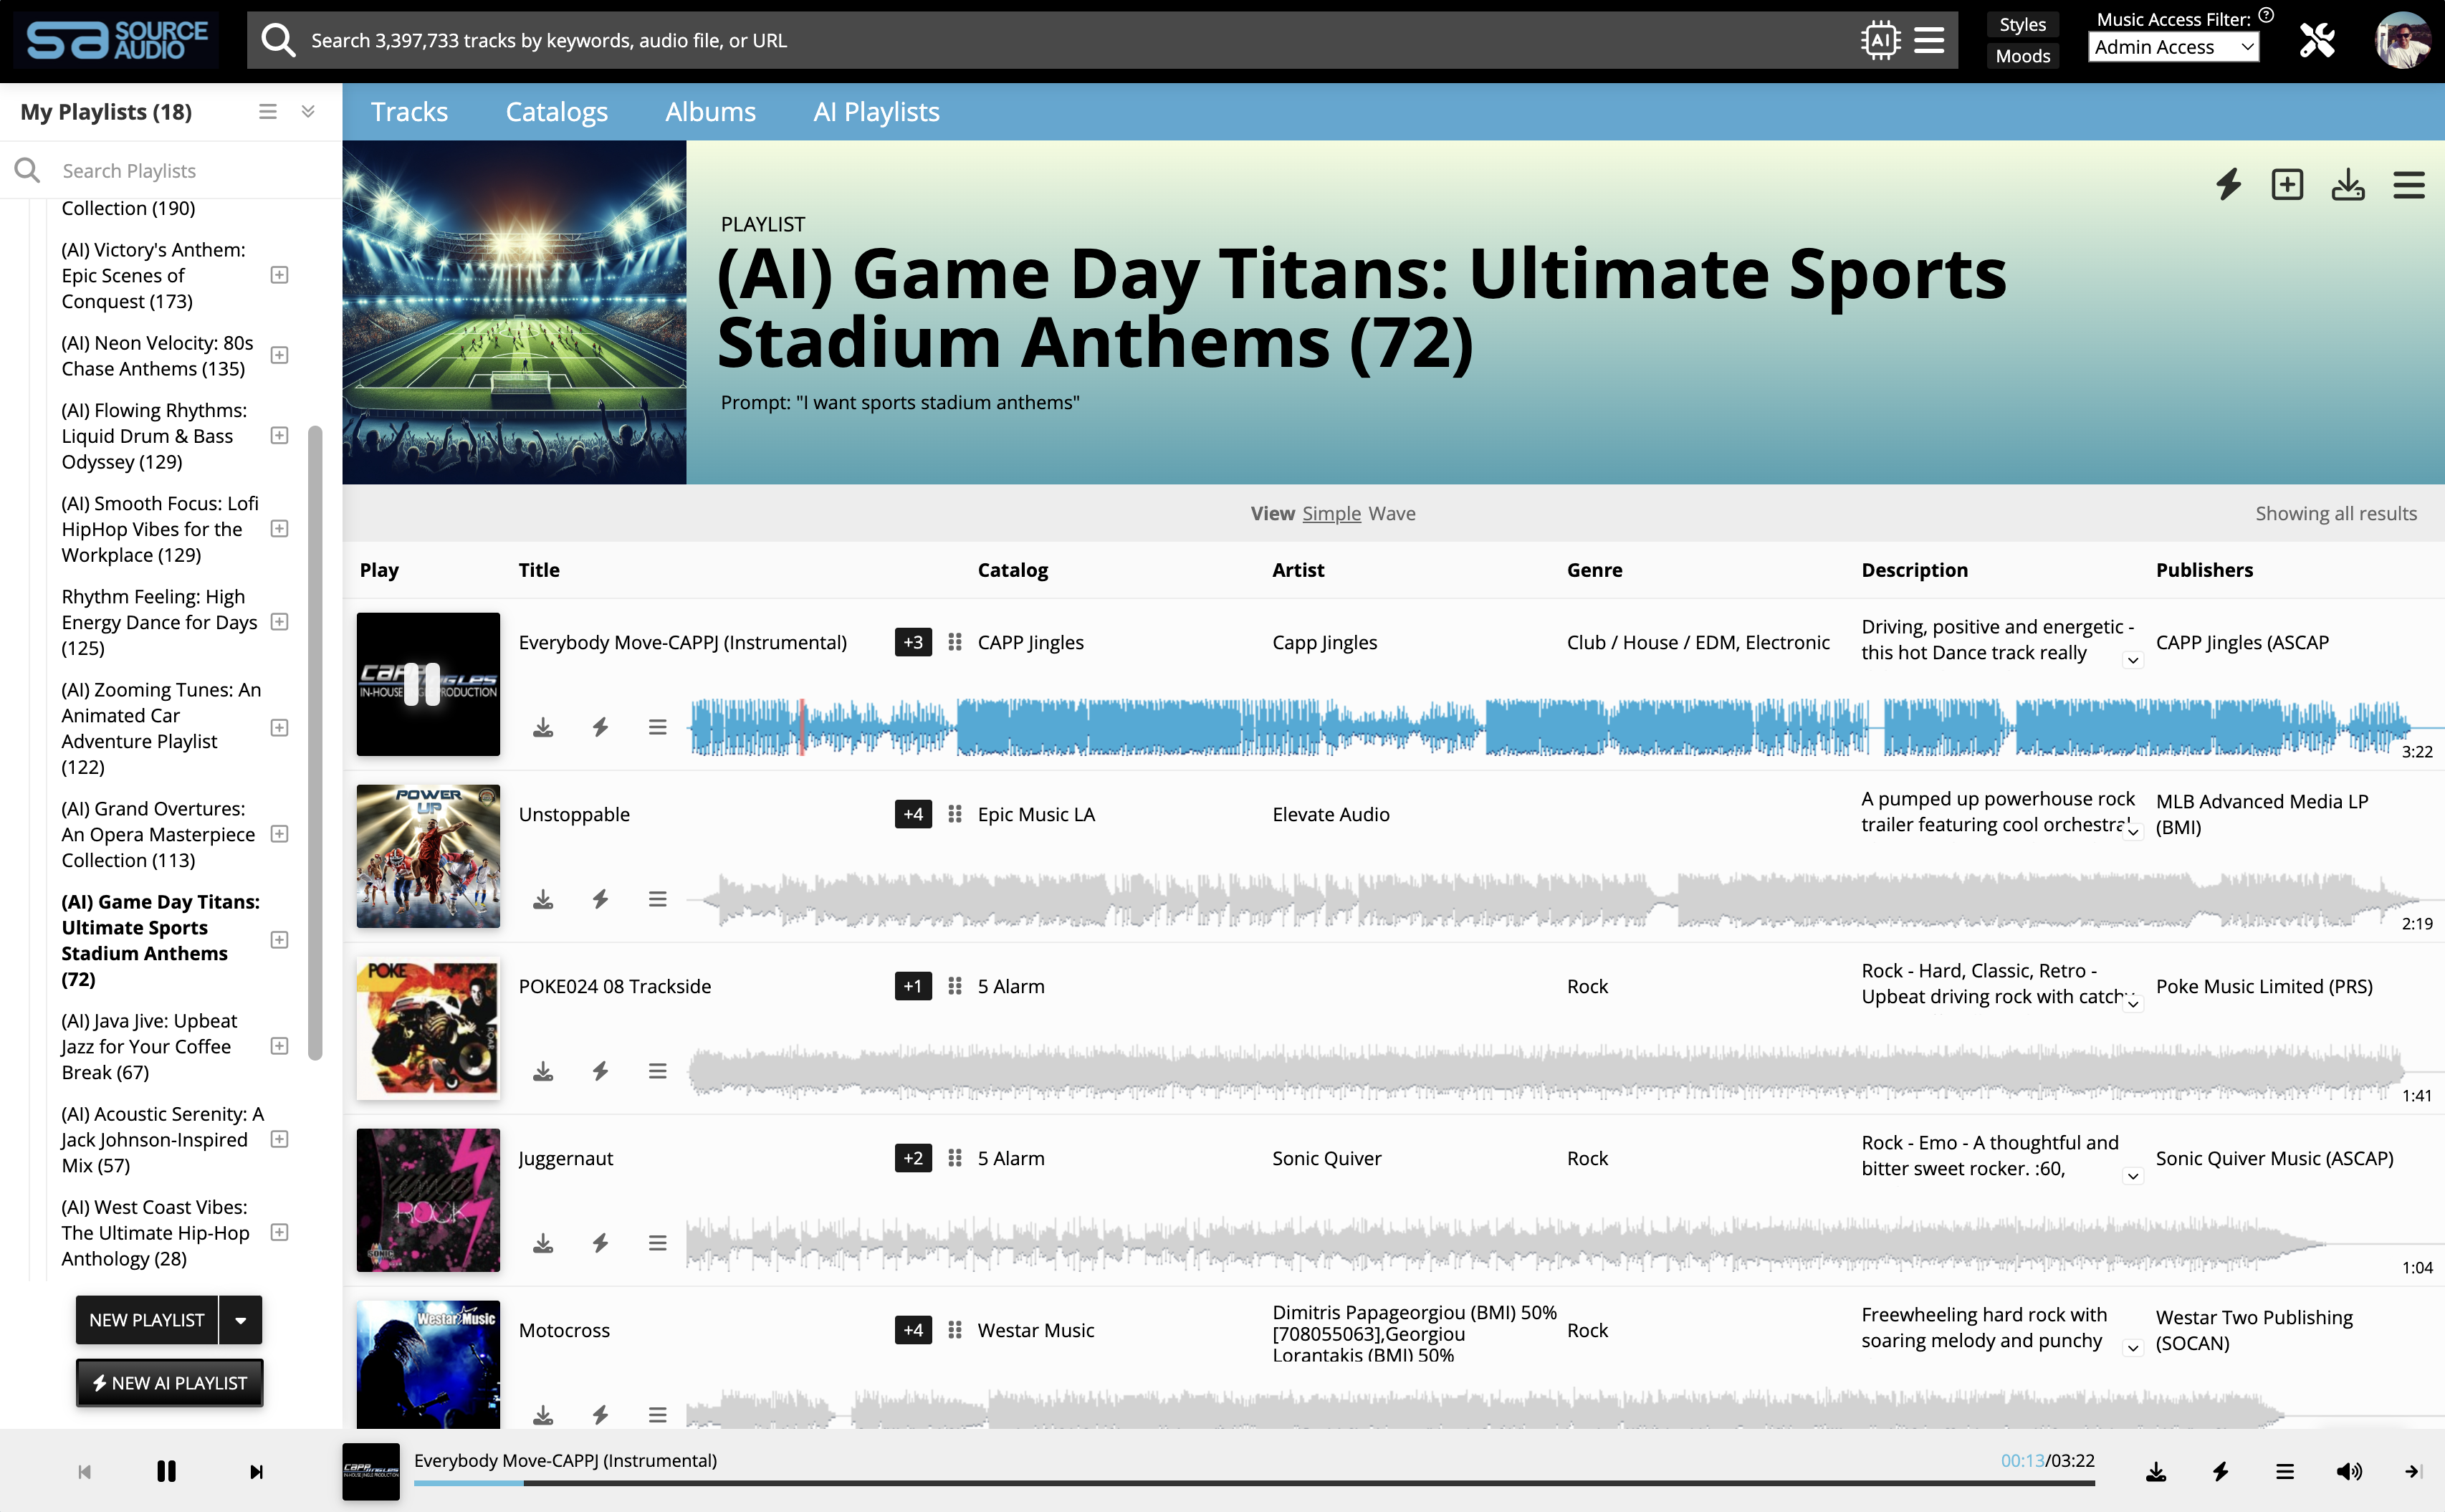This screenshot has width=2445, height=1512.
Task: Expand Victory's Anthem playlist plus box
Action: click(x=280, y=275)
